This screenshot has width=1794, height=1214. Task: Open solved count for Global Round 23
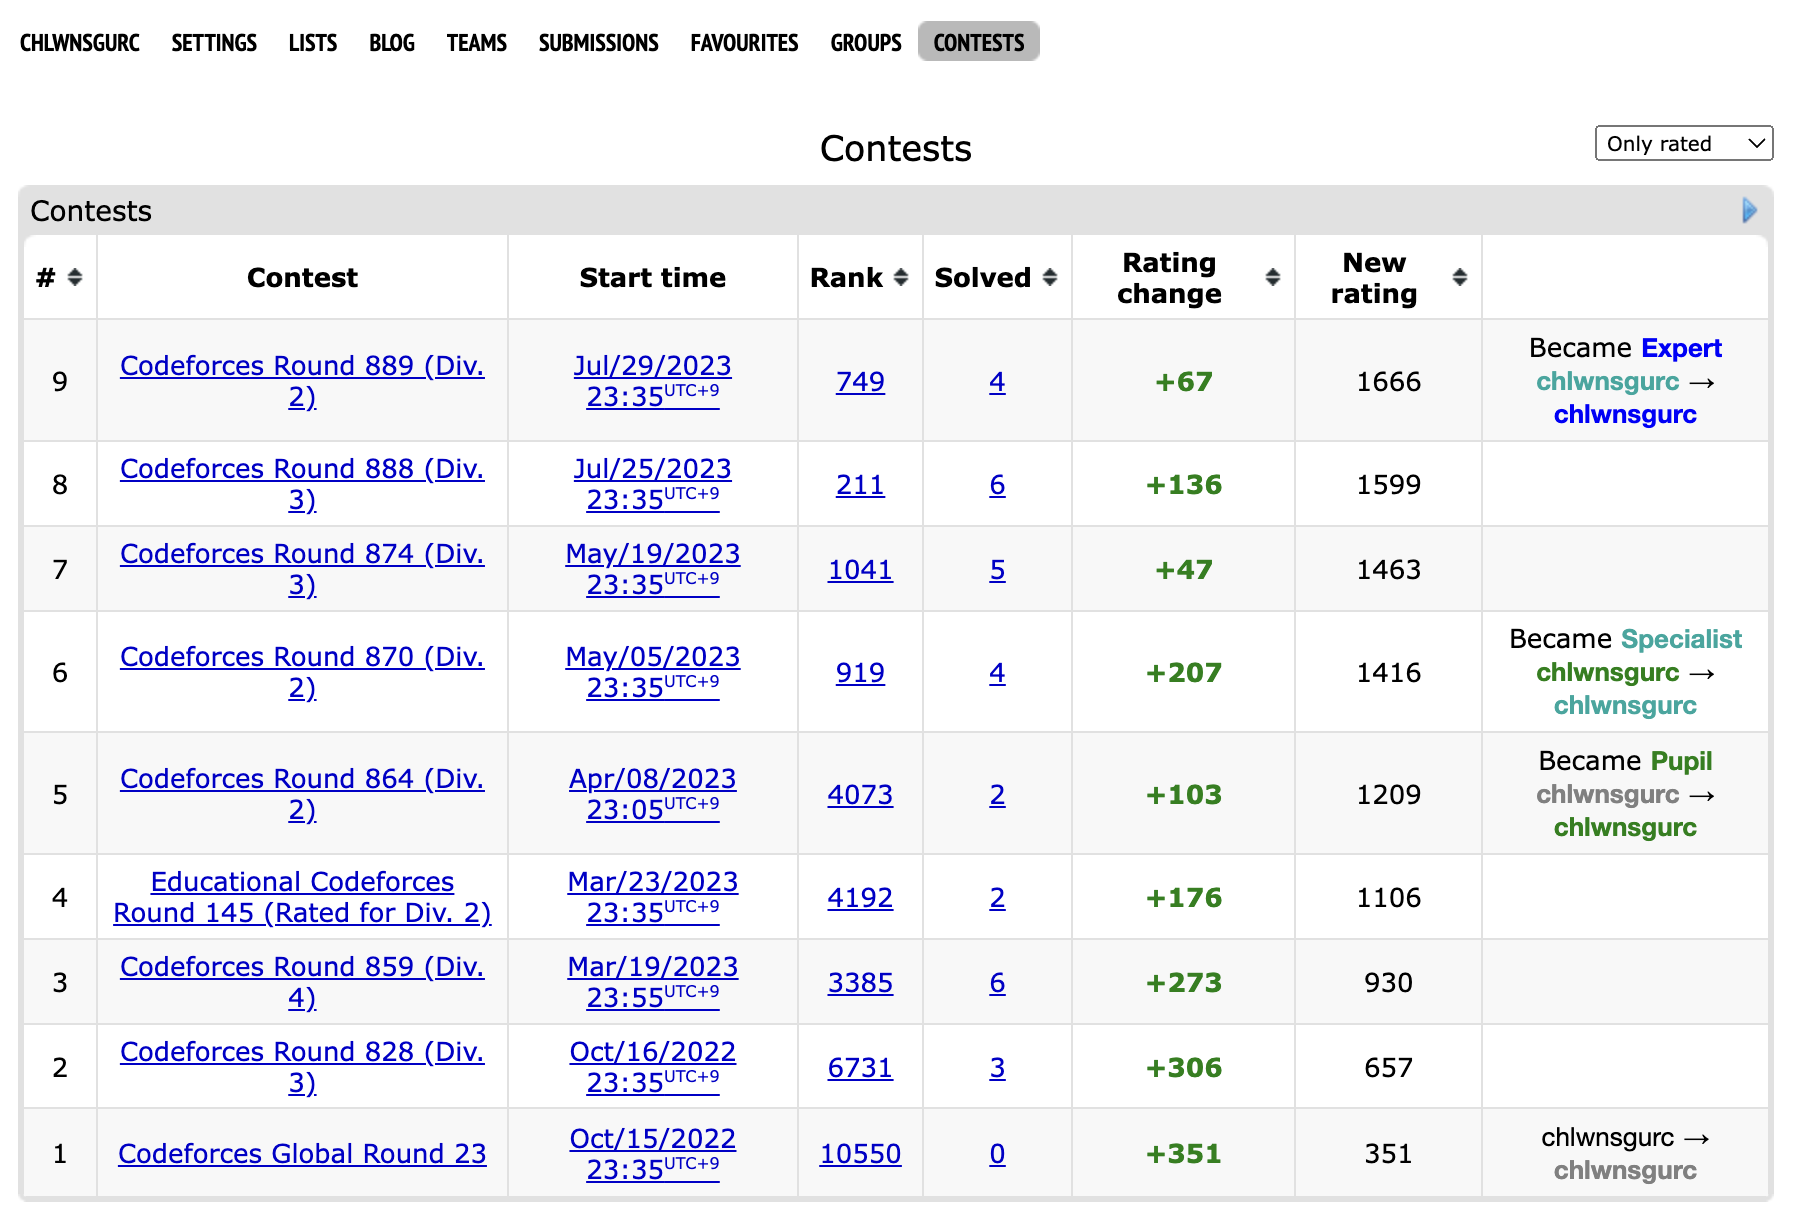[997, 1153]
